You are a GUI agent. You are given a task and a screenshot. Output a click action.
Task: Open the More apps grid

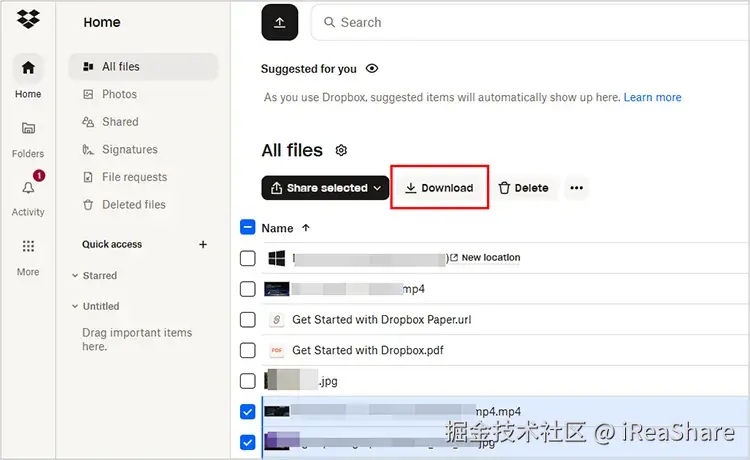[x=28, y=257]
